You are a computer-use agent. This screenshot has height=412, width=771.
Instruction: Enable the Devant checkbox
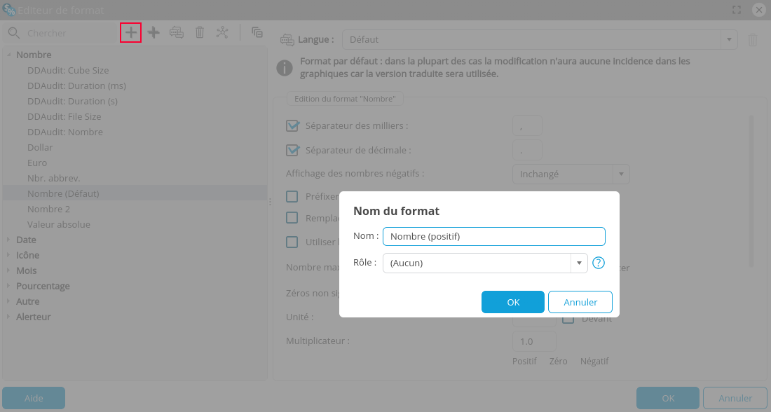(x=567, y=318)
